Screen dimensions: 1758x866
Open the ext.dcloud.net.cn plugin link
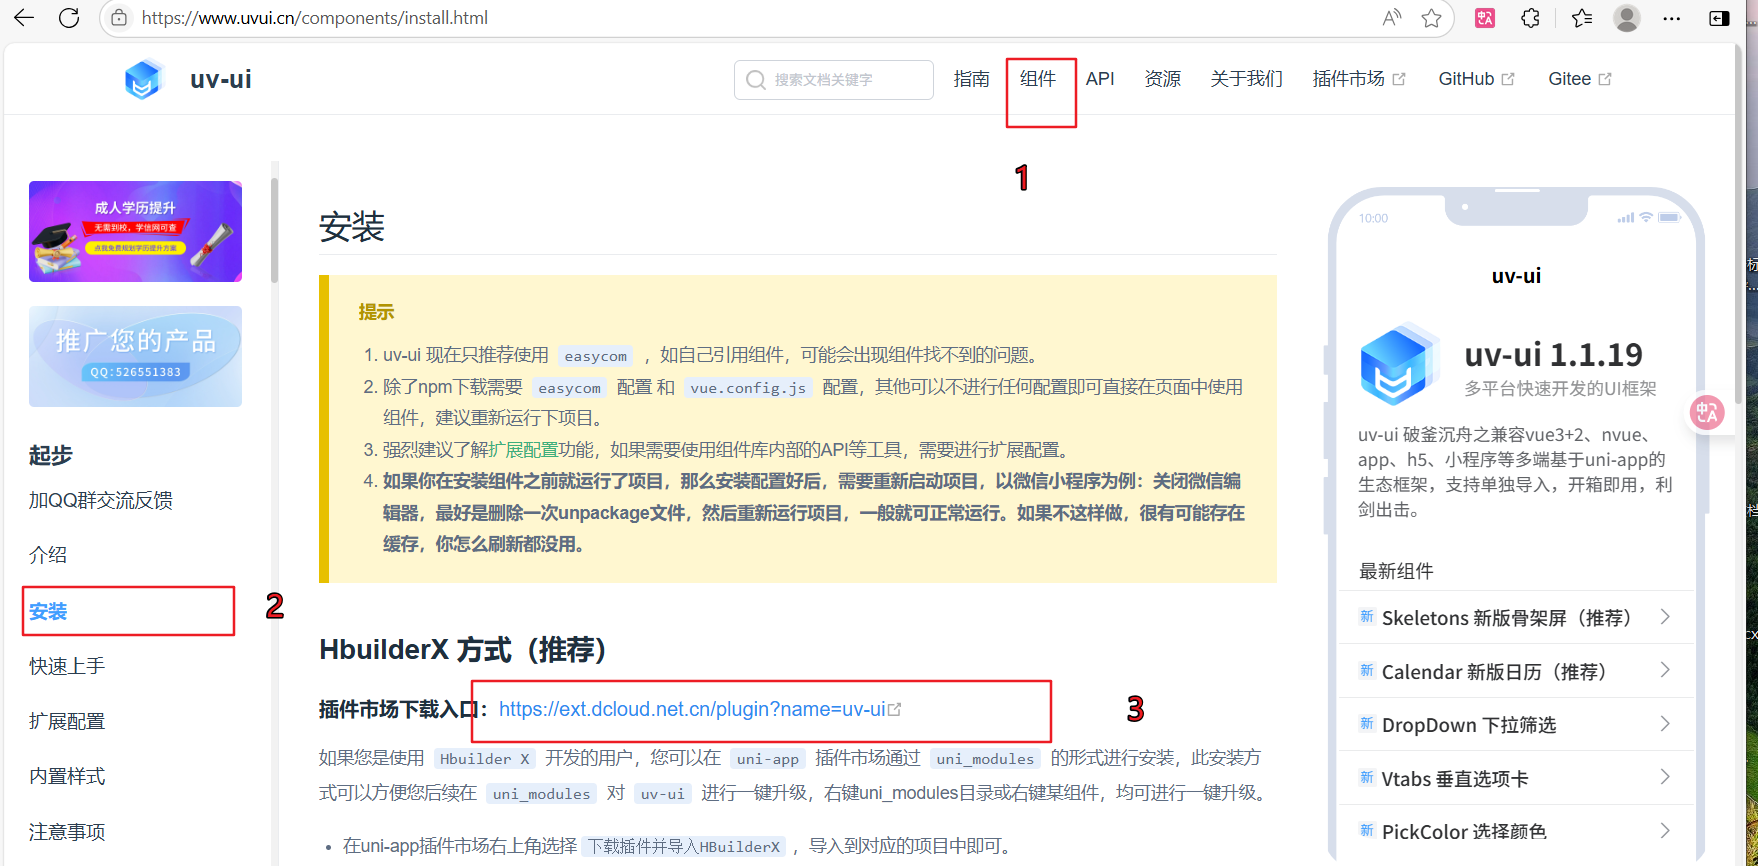pyautogui.click(x=692, y=709)
